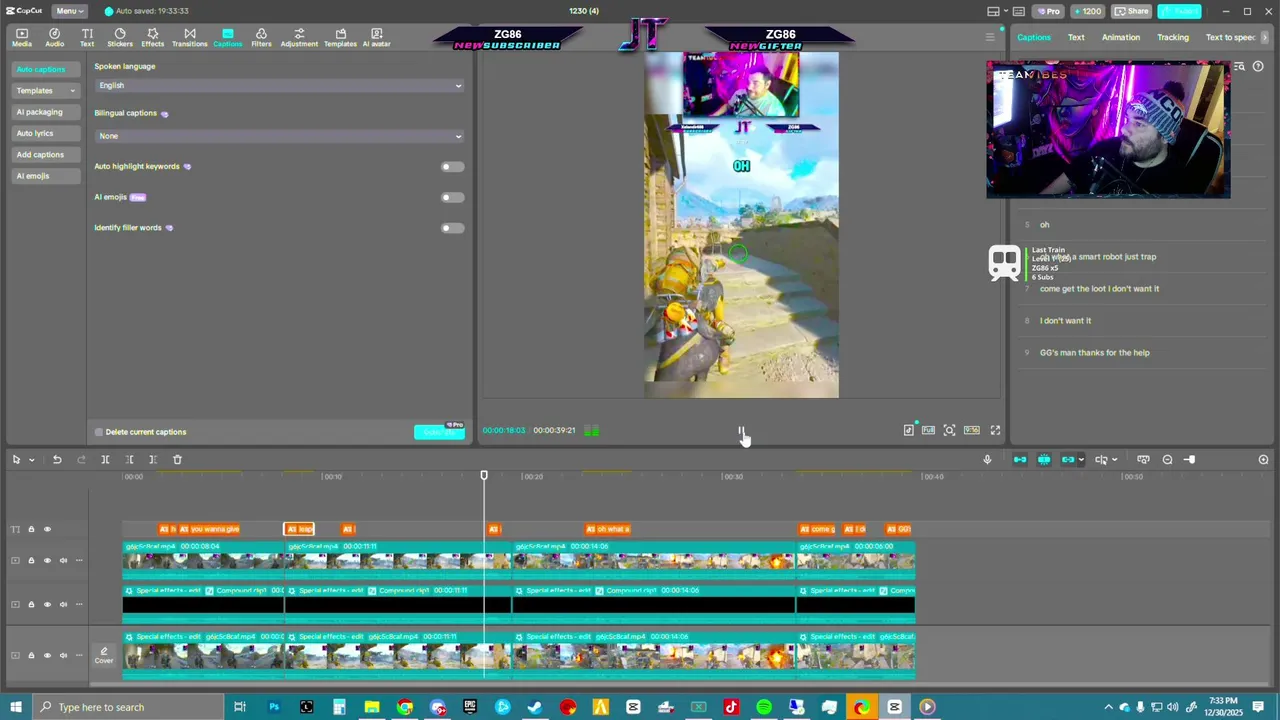Switch to the Tracking tab
The width and height of the screenshot is (1280, 720).
(x=1173, y=38)
